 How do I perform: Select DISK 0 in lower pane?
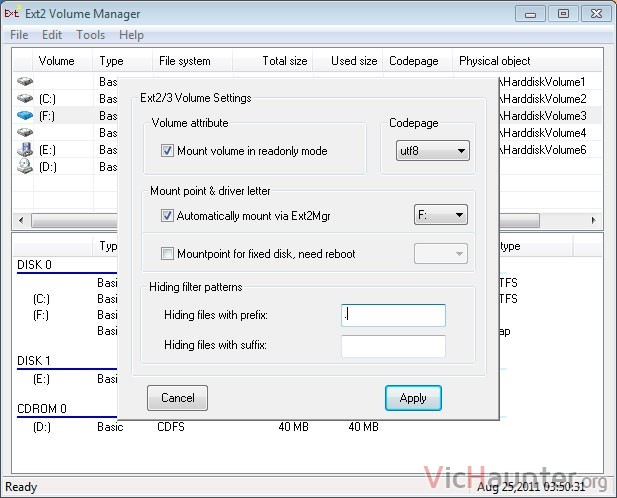click(34, 265)
